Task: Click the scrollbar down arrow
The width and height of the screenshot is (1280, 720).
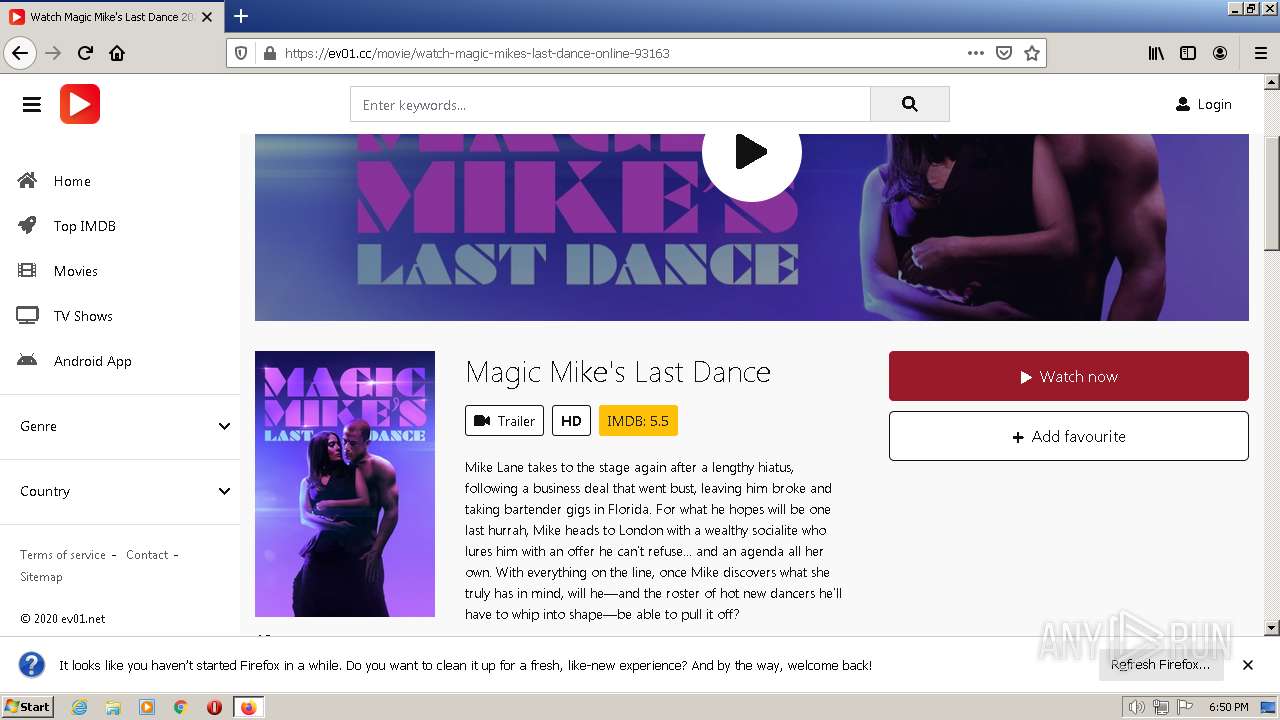Action: (1272, 628)
